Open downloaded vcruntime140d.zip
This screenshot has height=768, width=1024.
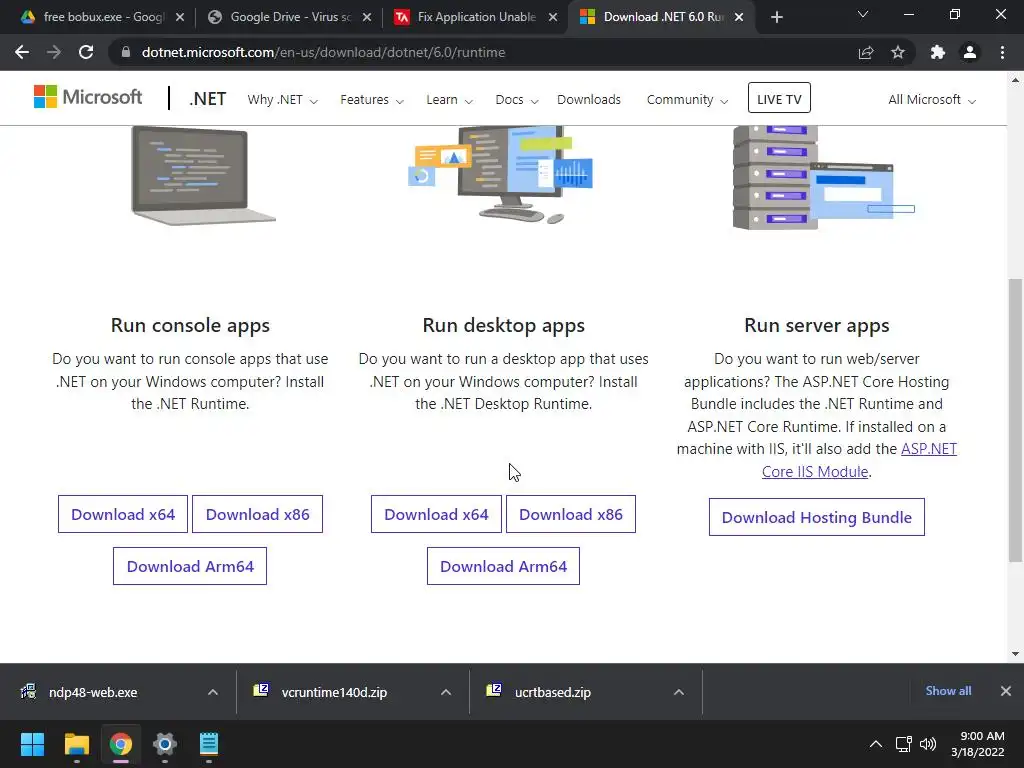click(x=333, y=692)
